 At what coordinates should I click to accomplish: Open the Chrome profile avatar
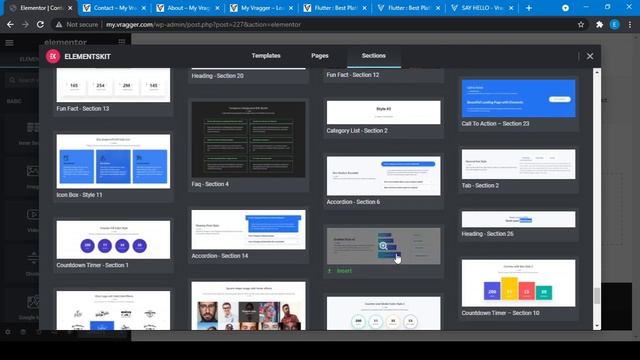pyautogui.click(x=614, y=24)
